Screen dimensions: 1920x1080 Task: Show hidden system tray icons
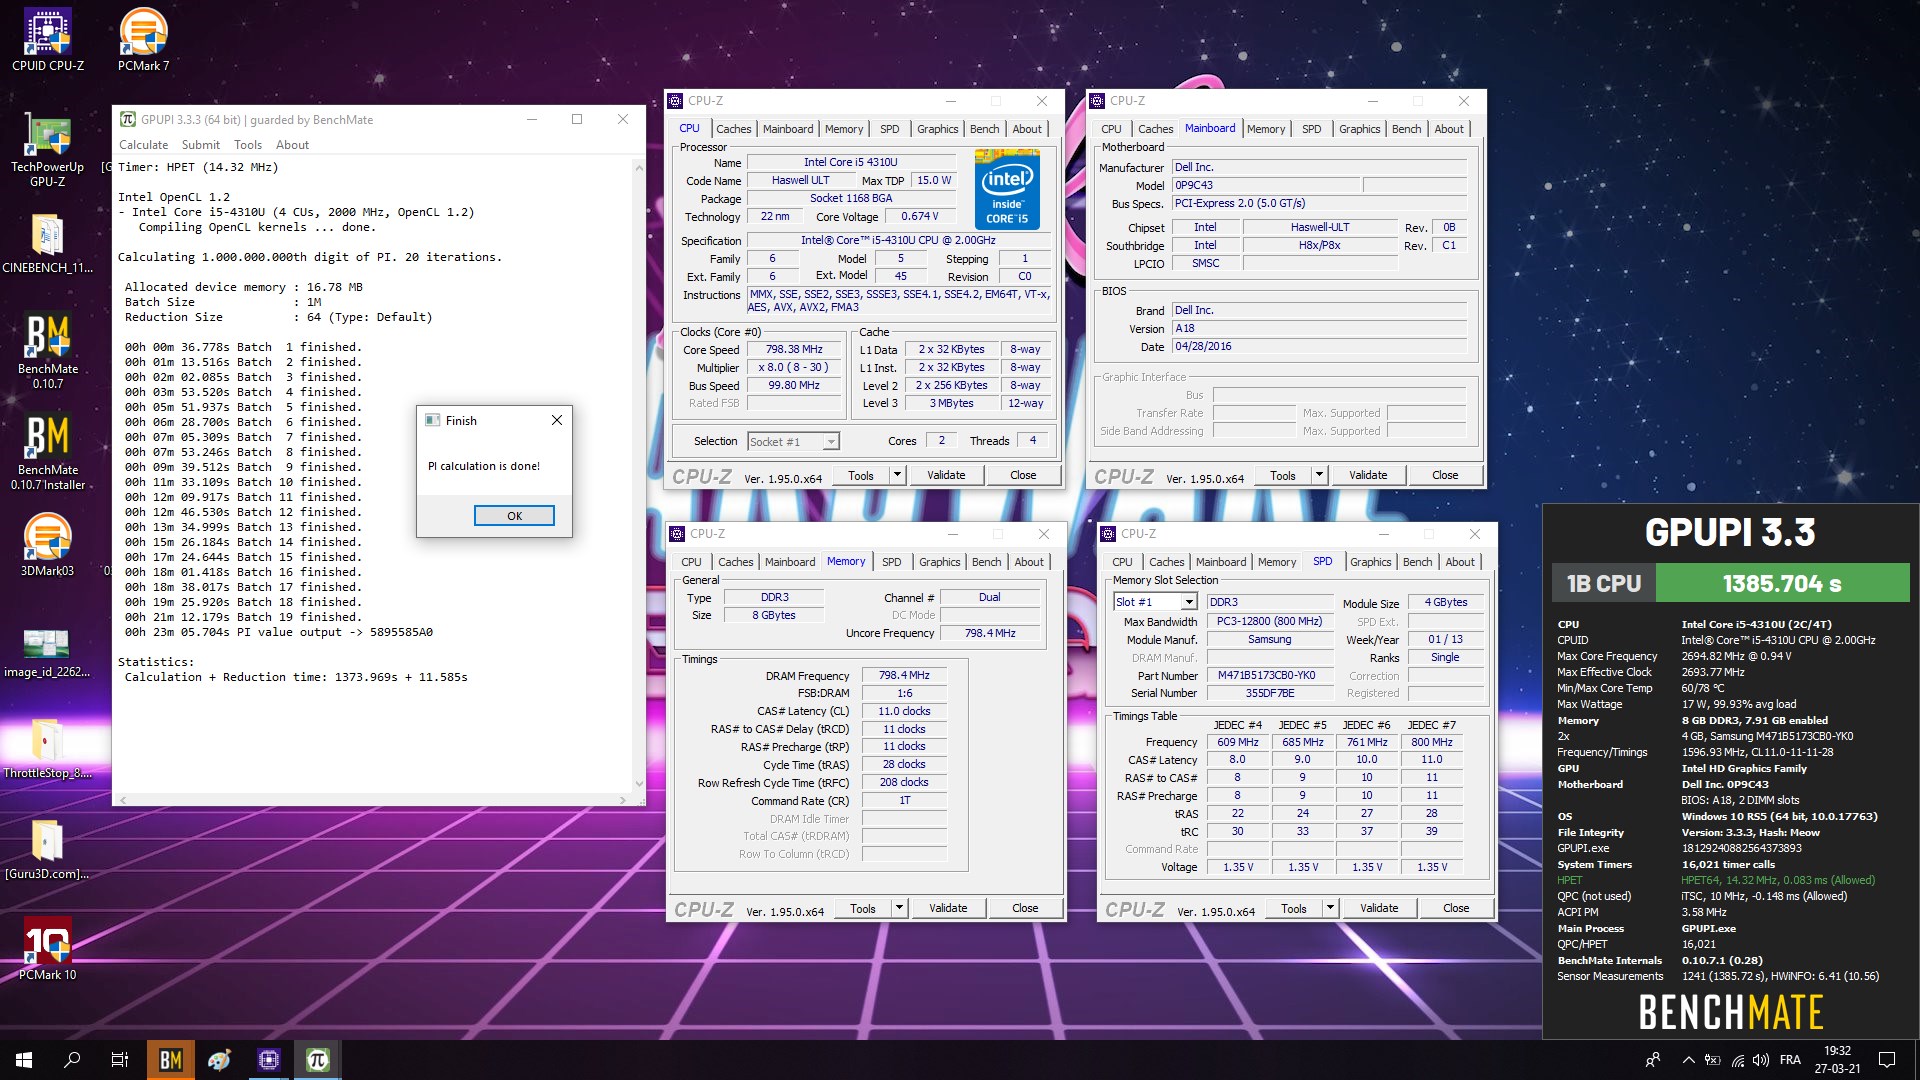[x=1688, y=1060]
